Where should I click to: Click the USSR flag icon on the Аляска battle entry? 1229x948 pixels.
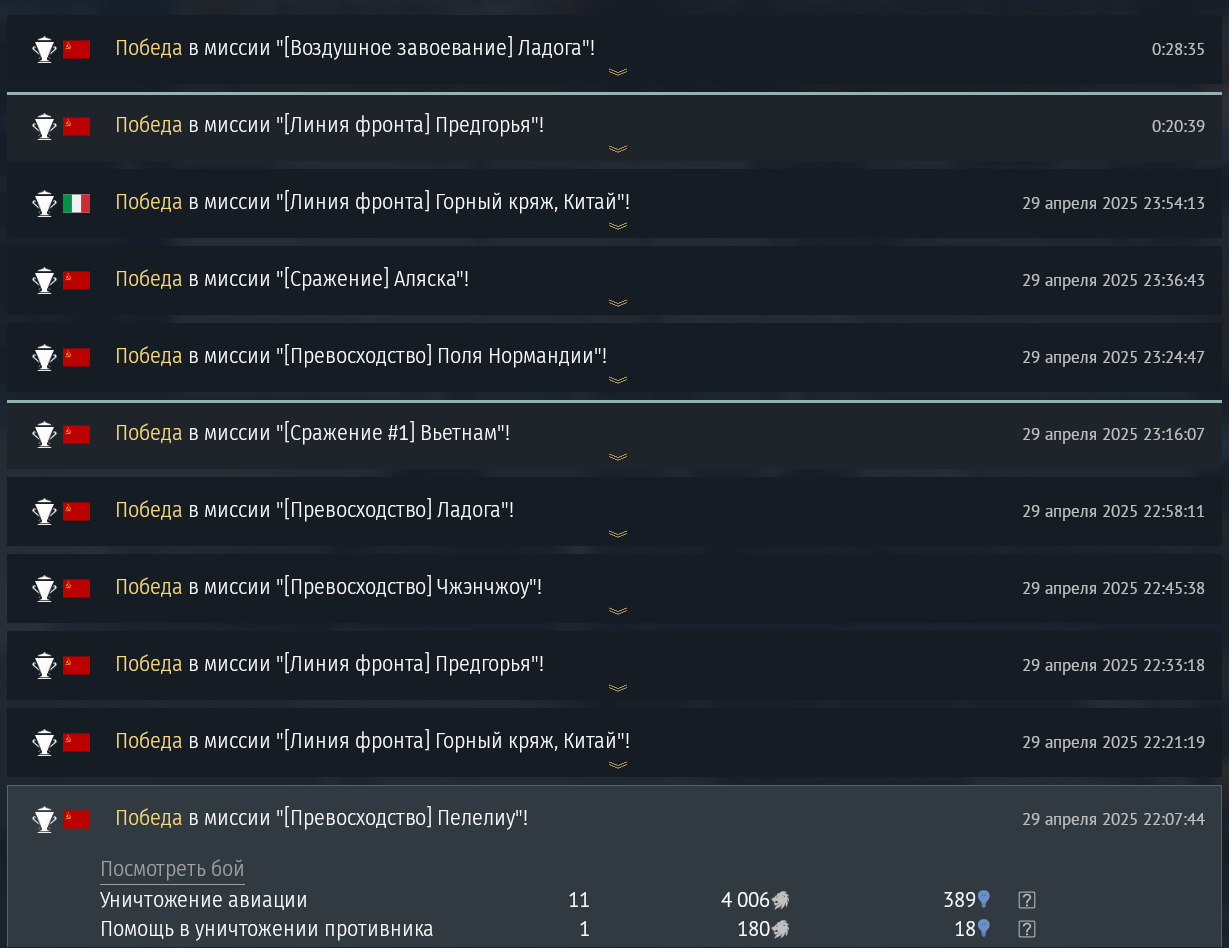(x=77, y=280)
